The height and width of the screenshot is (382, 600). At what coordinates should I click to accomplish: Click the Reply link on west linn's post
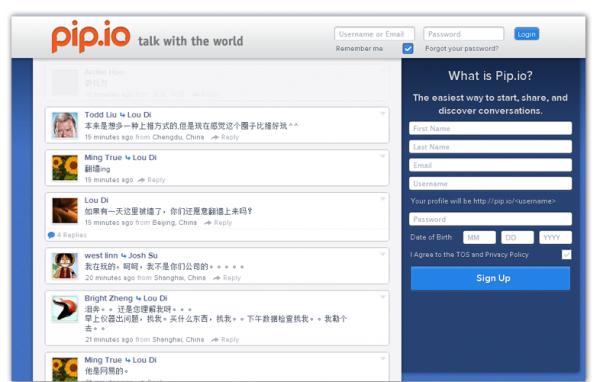pyautogui.click(x=232, y=278)
